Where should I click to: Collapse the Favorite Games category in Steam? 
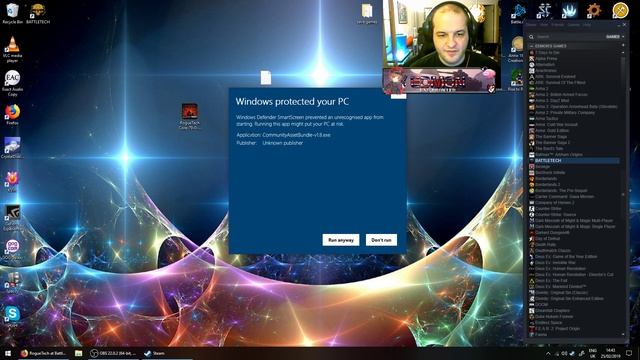(x=531, y=46)
